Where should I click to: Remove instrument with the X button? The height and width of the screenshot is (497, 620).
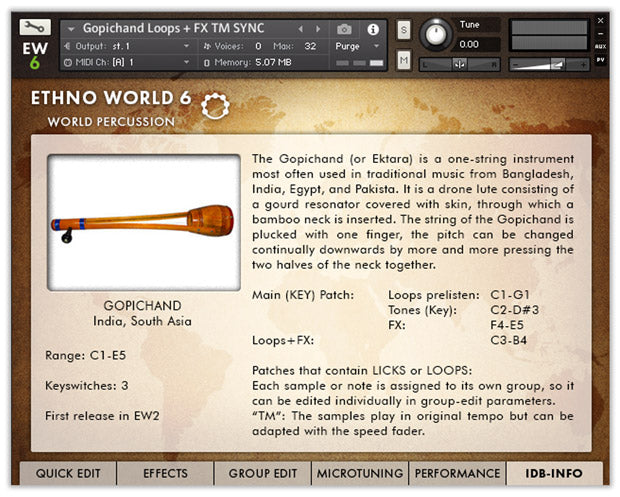[600, 20]
